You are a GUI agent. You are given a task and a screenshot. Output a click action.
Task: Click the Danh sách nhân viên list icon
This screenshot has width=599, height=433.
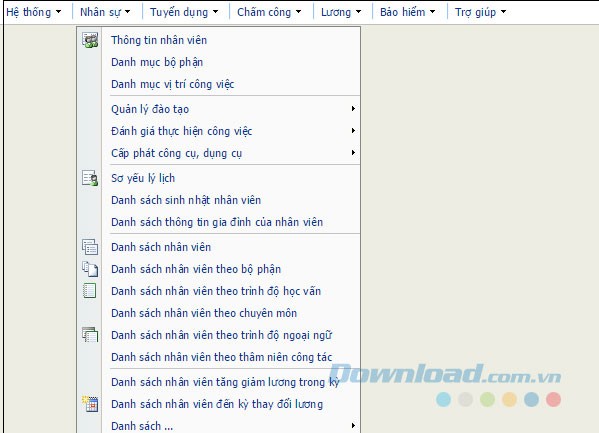(x=90, y=247)
